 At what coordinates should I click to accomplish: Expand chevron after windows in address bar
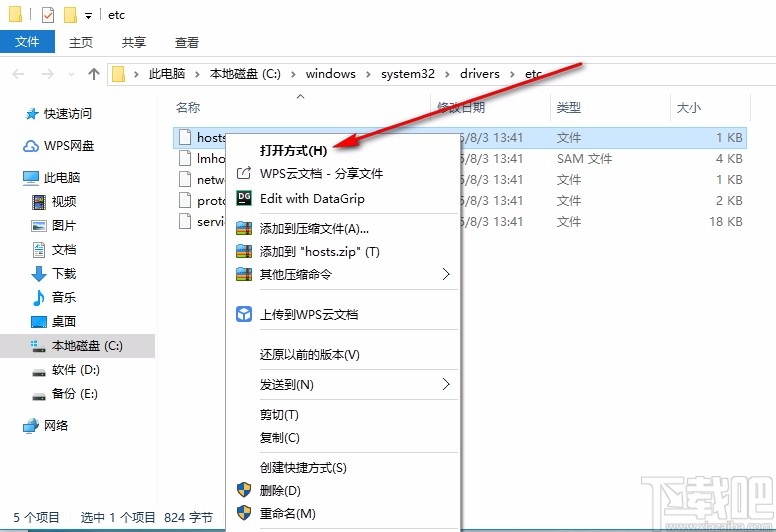click(x=368, y=74)
